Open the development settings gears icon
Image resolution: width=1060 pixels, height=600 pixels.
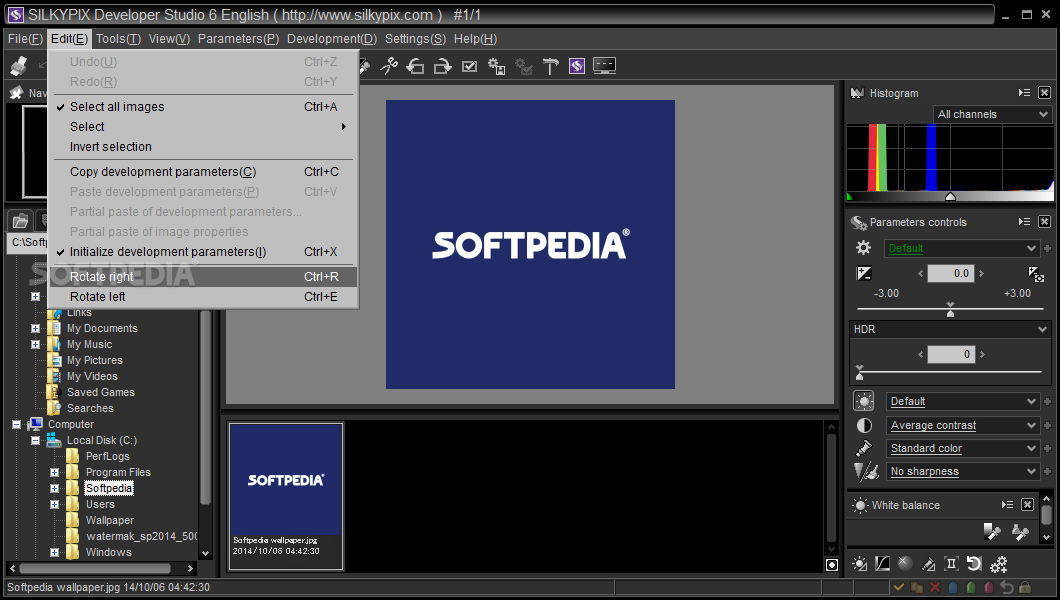(x=998, y=564)
